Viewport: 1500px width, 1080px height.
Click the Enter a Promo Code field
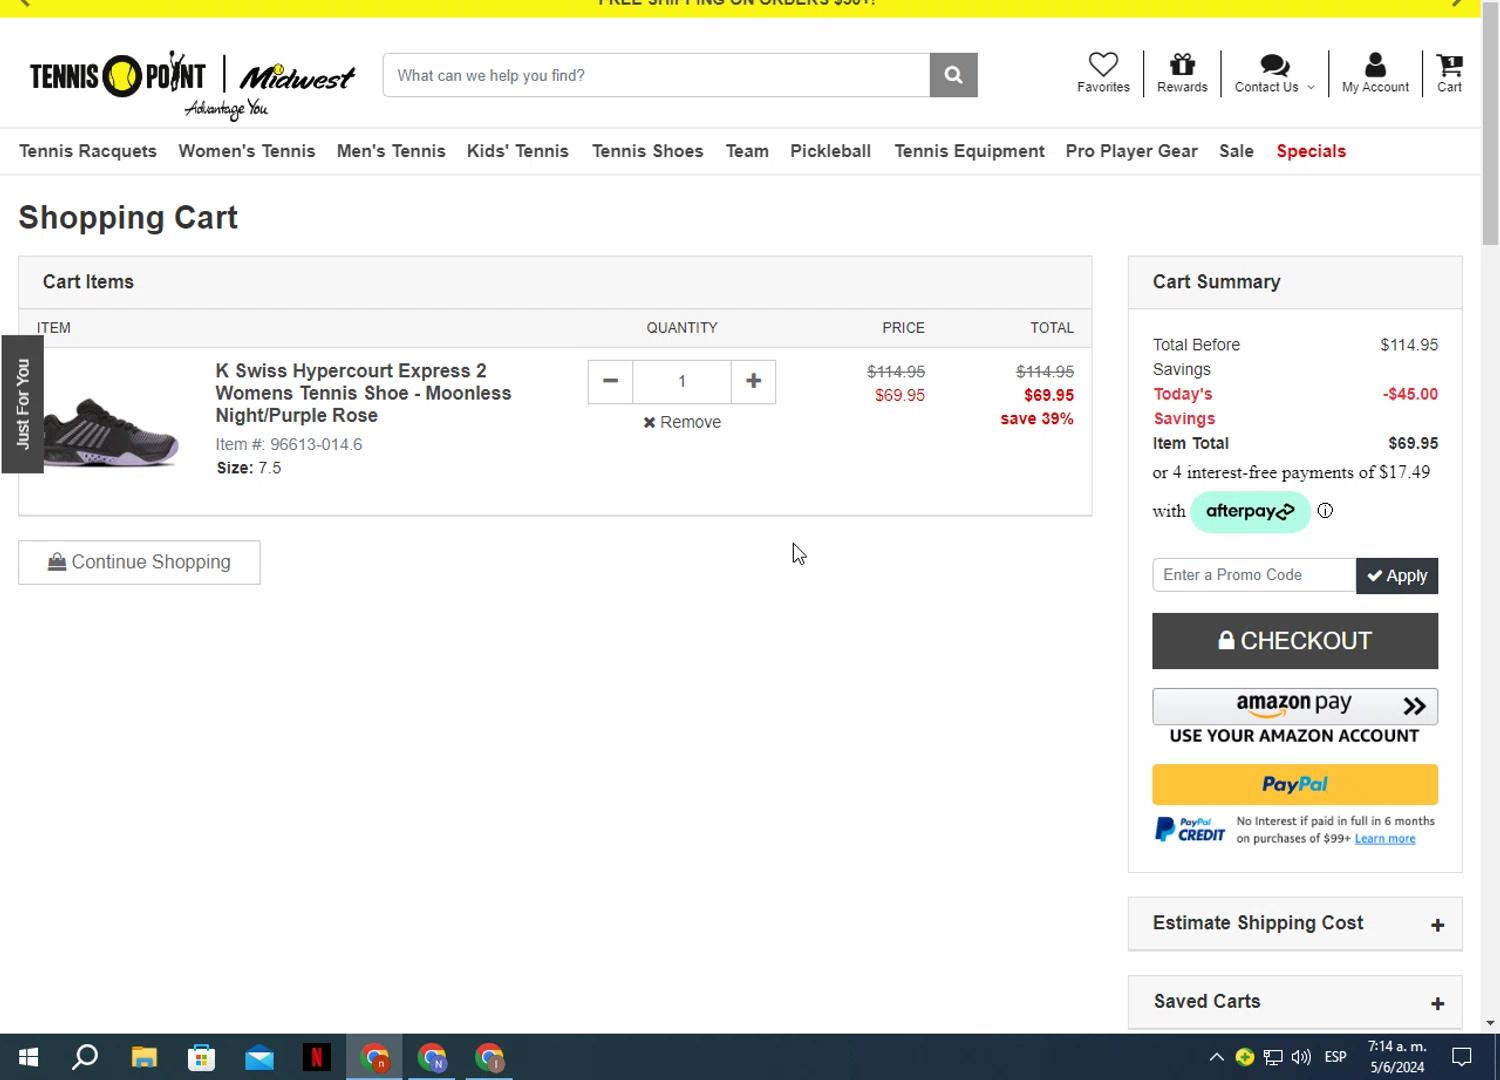pos(1254,575)
